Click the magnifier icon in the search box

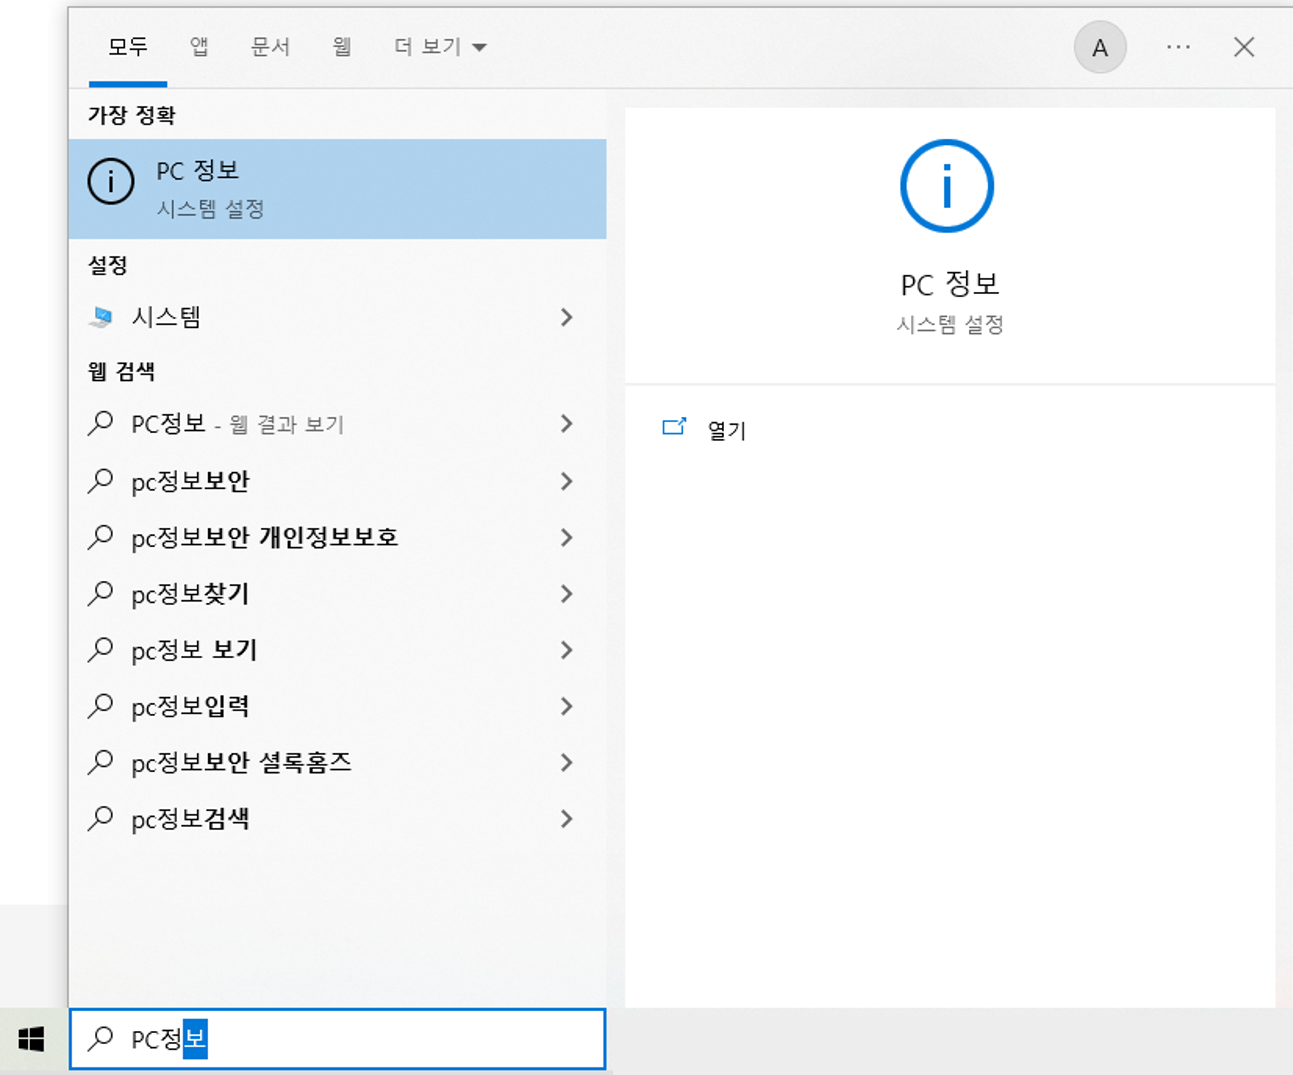(100, 1039)
